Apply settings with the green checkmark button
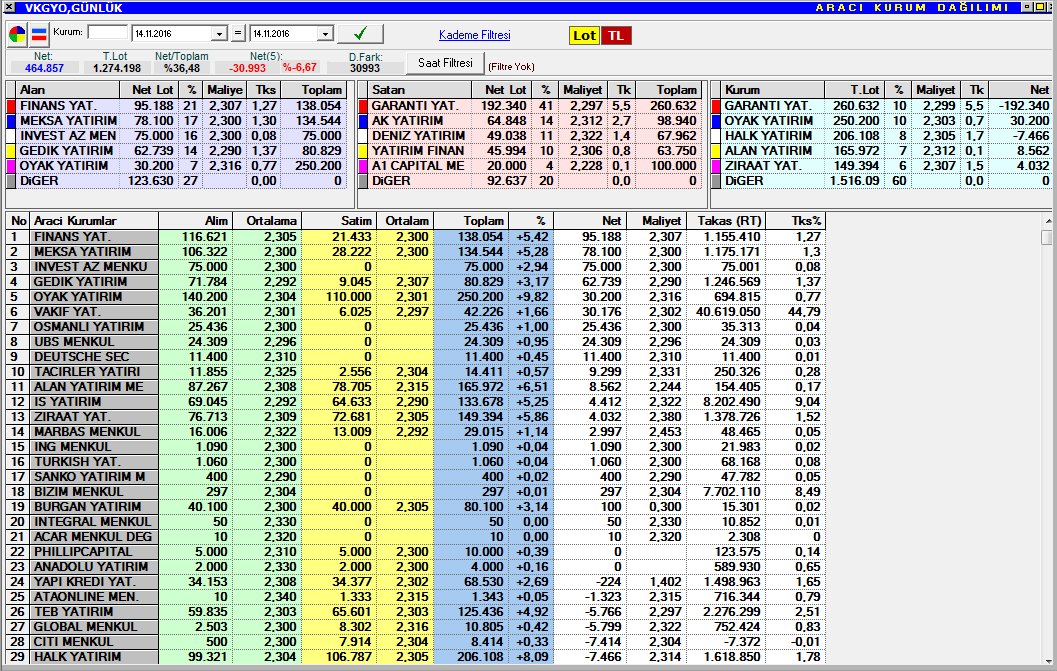Image resolution: width=1057 pixels, height=671 pixels. tap(360, 34)
